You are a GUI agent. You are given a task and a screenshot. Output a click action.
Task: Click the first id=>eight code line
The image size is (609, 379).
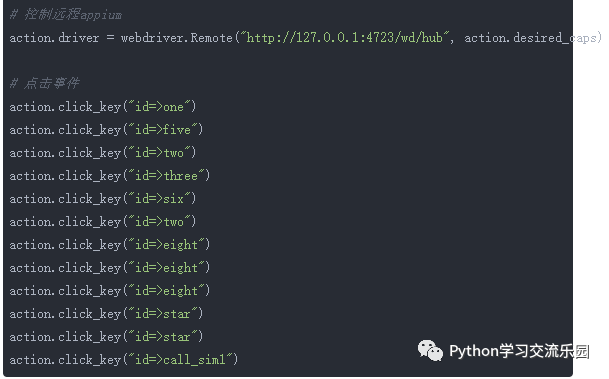tap(110, 245)
